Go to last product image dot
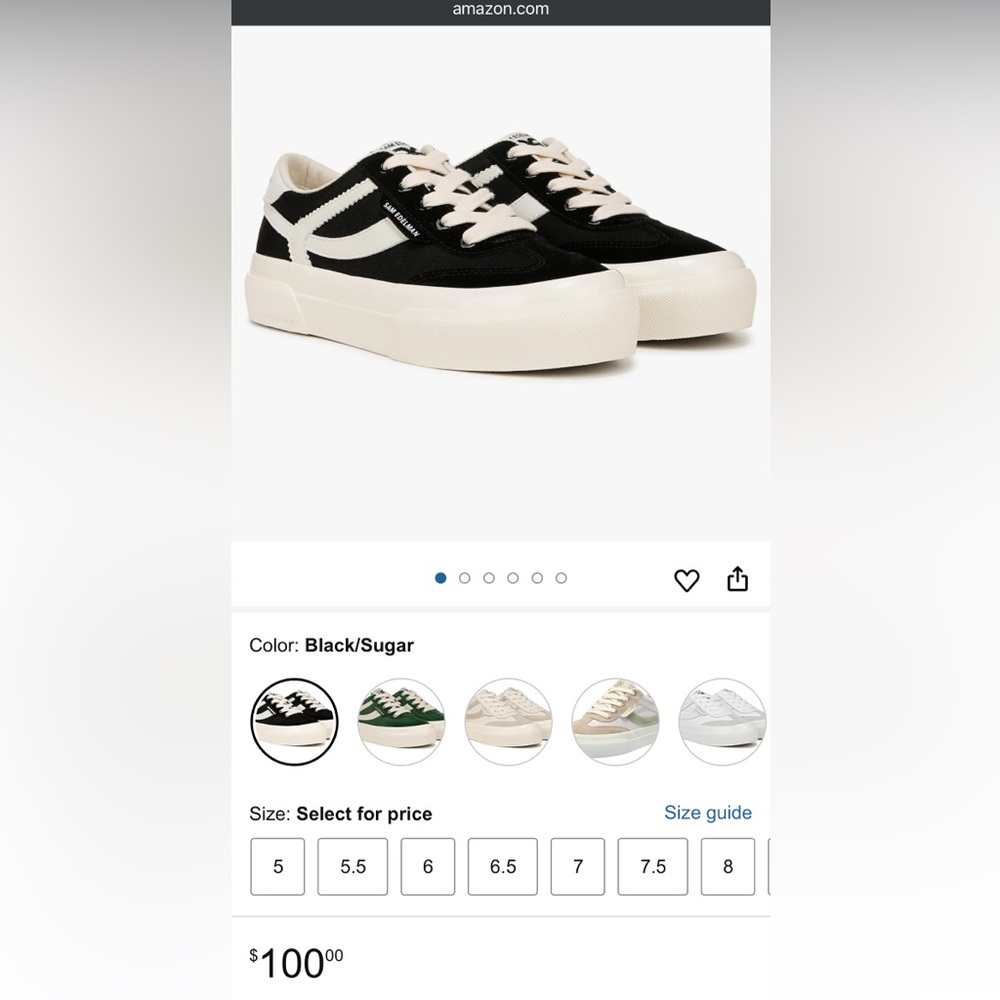 point(561,578)
